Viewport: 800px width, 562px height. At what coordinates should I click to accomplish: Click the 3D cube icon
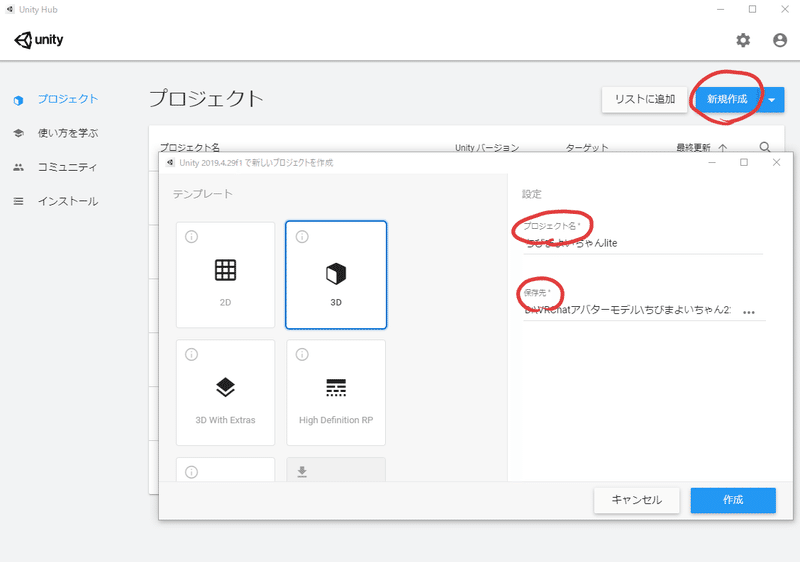(x=336, y=273)
